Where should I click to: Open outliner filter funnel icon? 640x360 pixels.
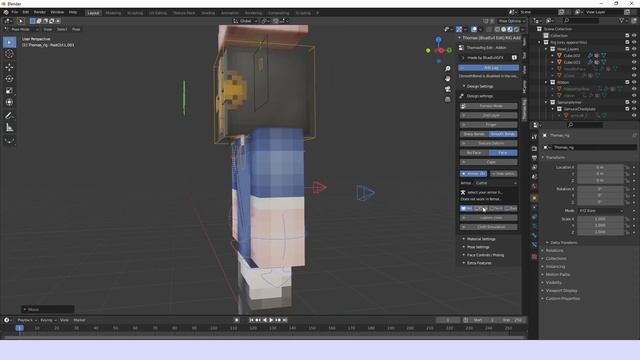tap(622, 20)
